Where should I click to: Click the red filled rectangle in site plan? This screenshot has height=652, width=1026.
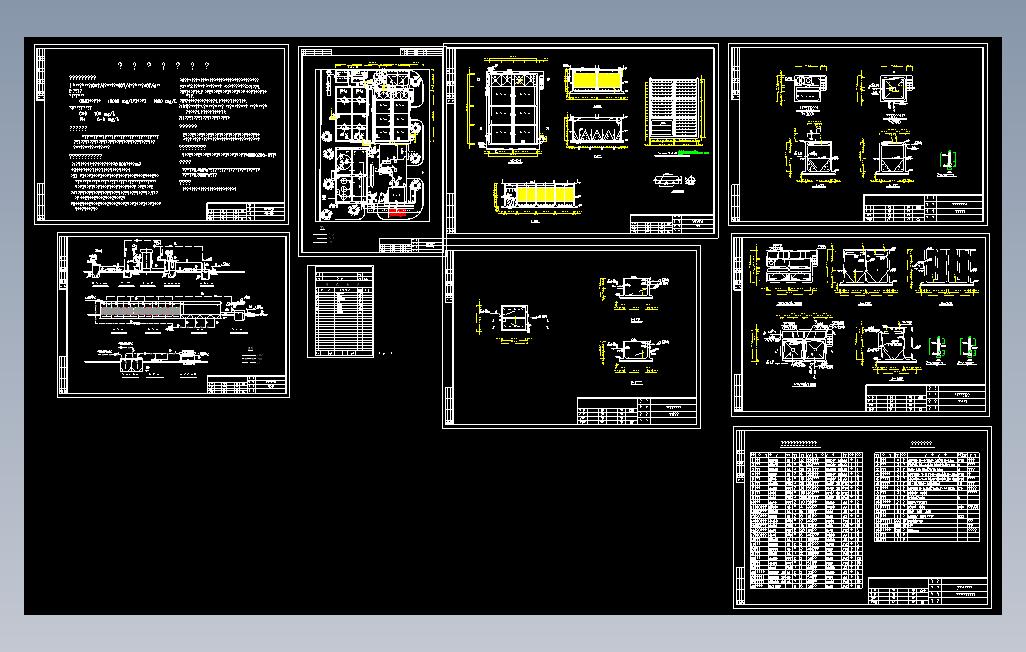click(397, 212)
